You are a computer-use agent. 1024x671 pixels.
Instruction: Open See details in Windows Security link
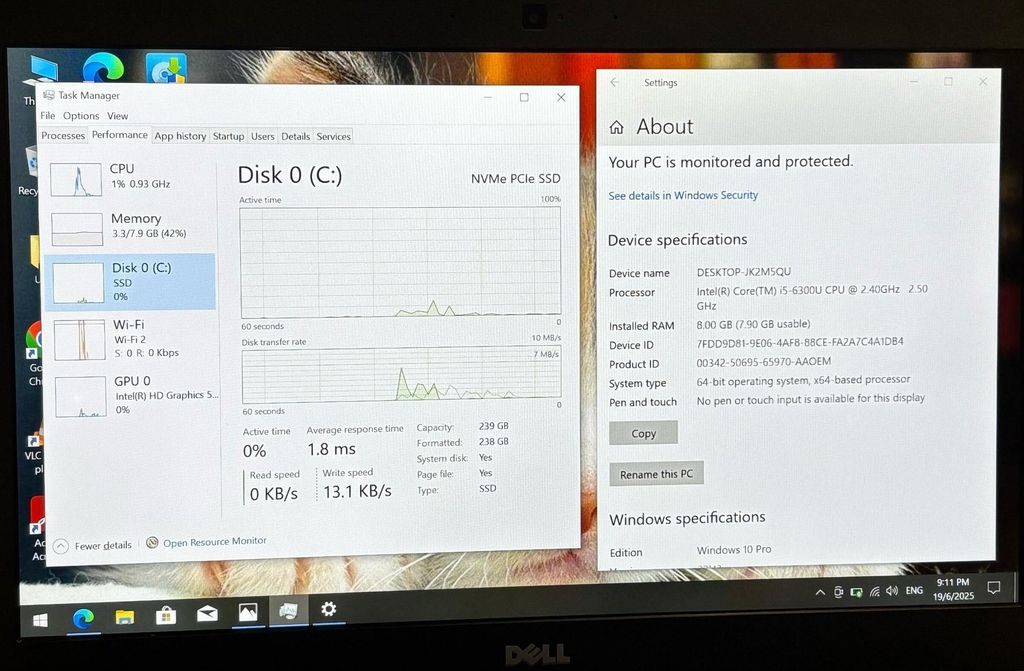[683, 196]
